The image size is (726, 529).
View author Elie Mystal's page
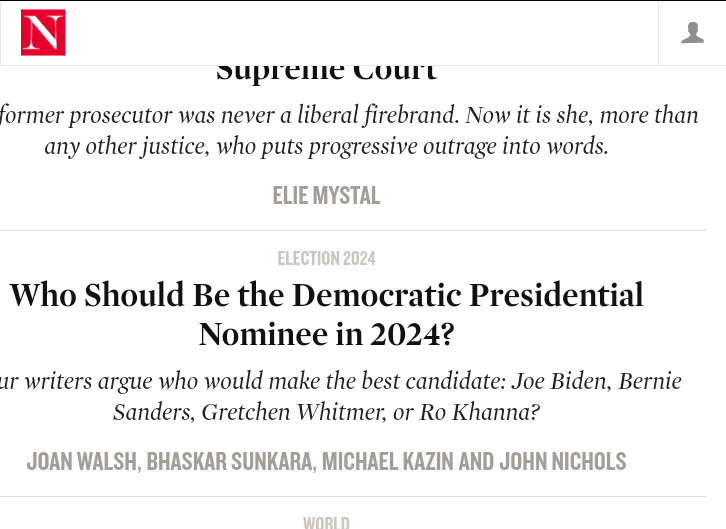(x=326, y=196)
